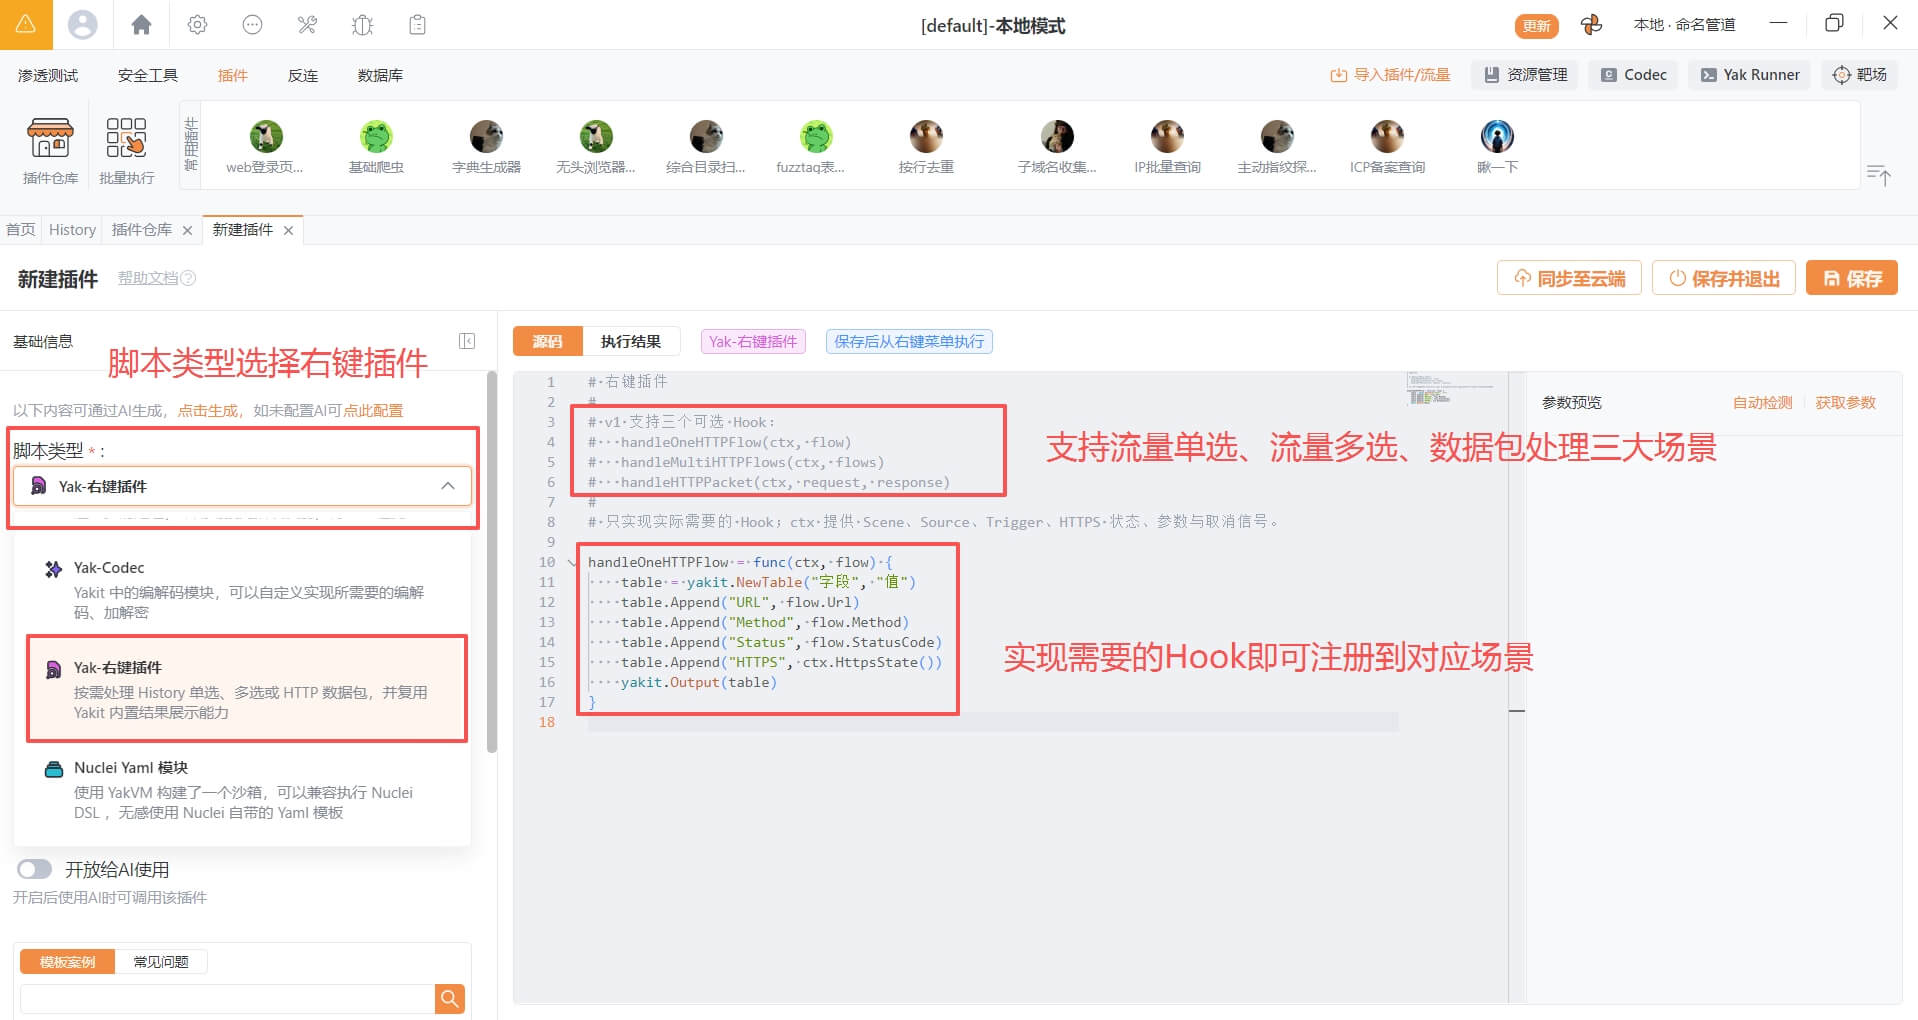This screenshot has height=1020, width=1918.
Task: Close the 插件仓库 tab
Action: 187,231
